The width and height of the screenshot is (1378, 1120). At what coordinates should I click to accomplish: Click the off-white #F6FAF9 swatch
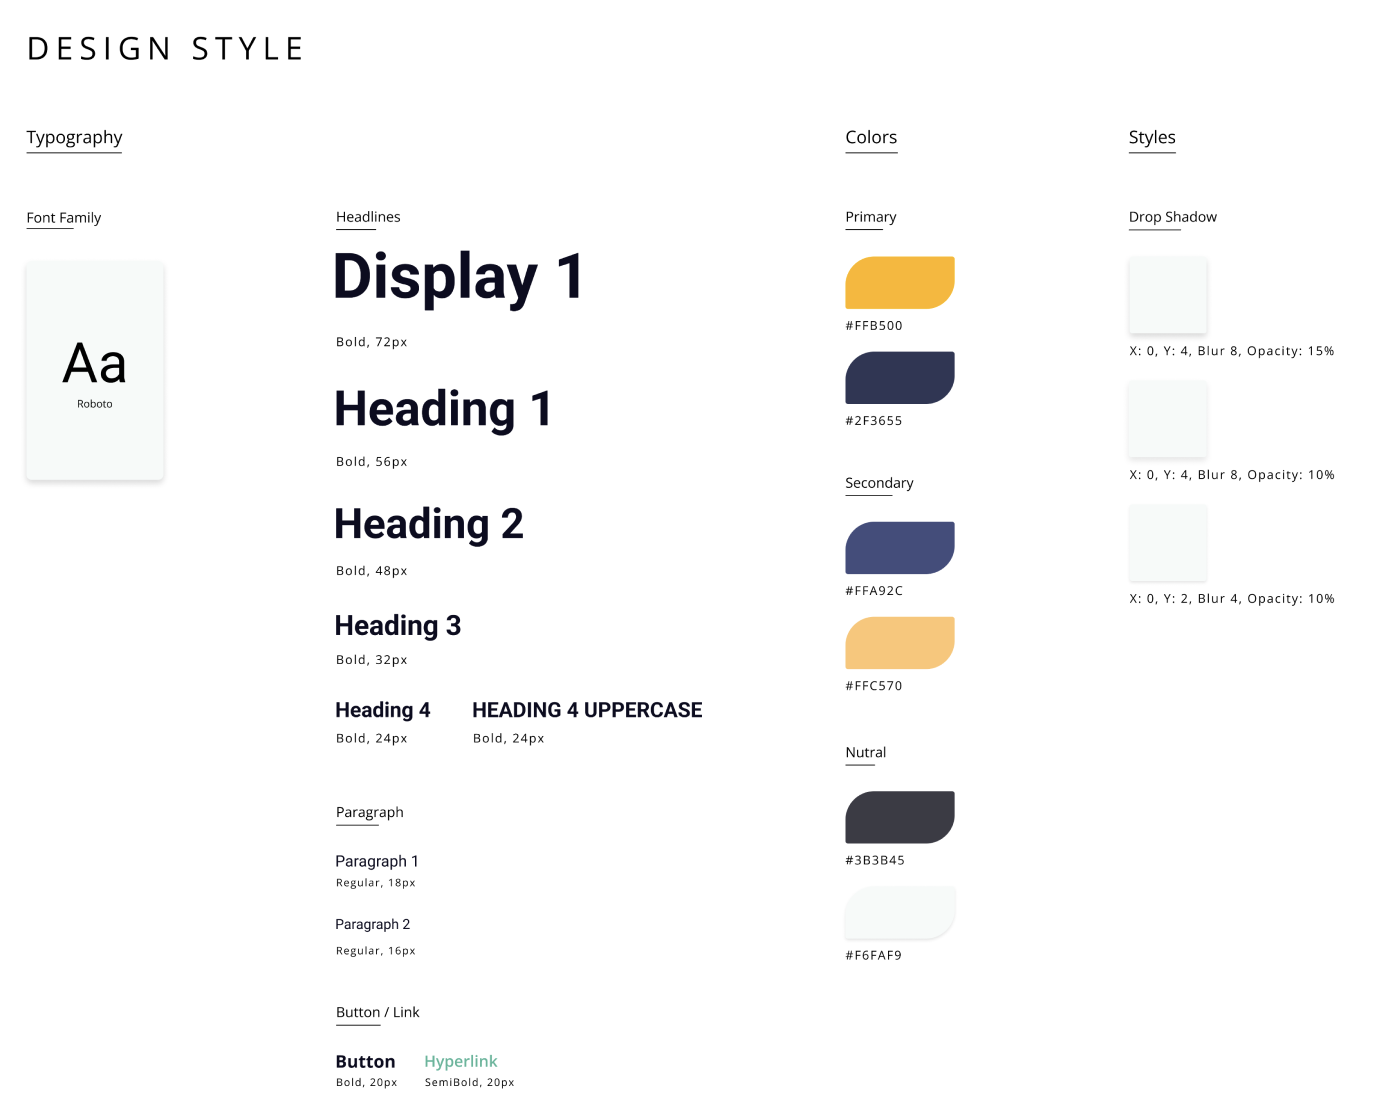coord(900,912)
